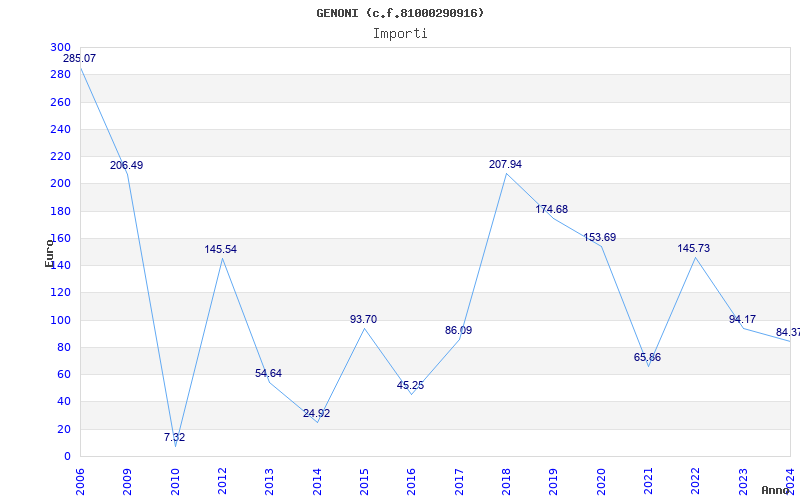Click the 60 y-axis tick label
Screen dimensions: 800x500
(x=64, y=375)
